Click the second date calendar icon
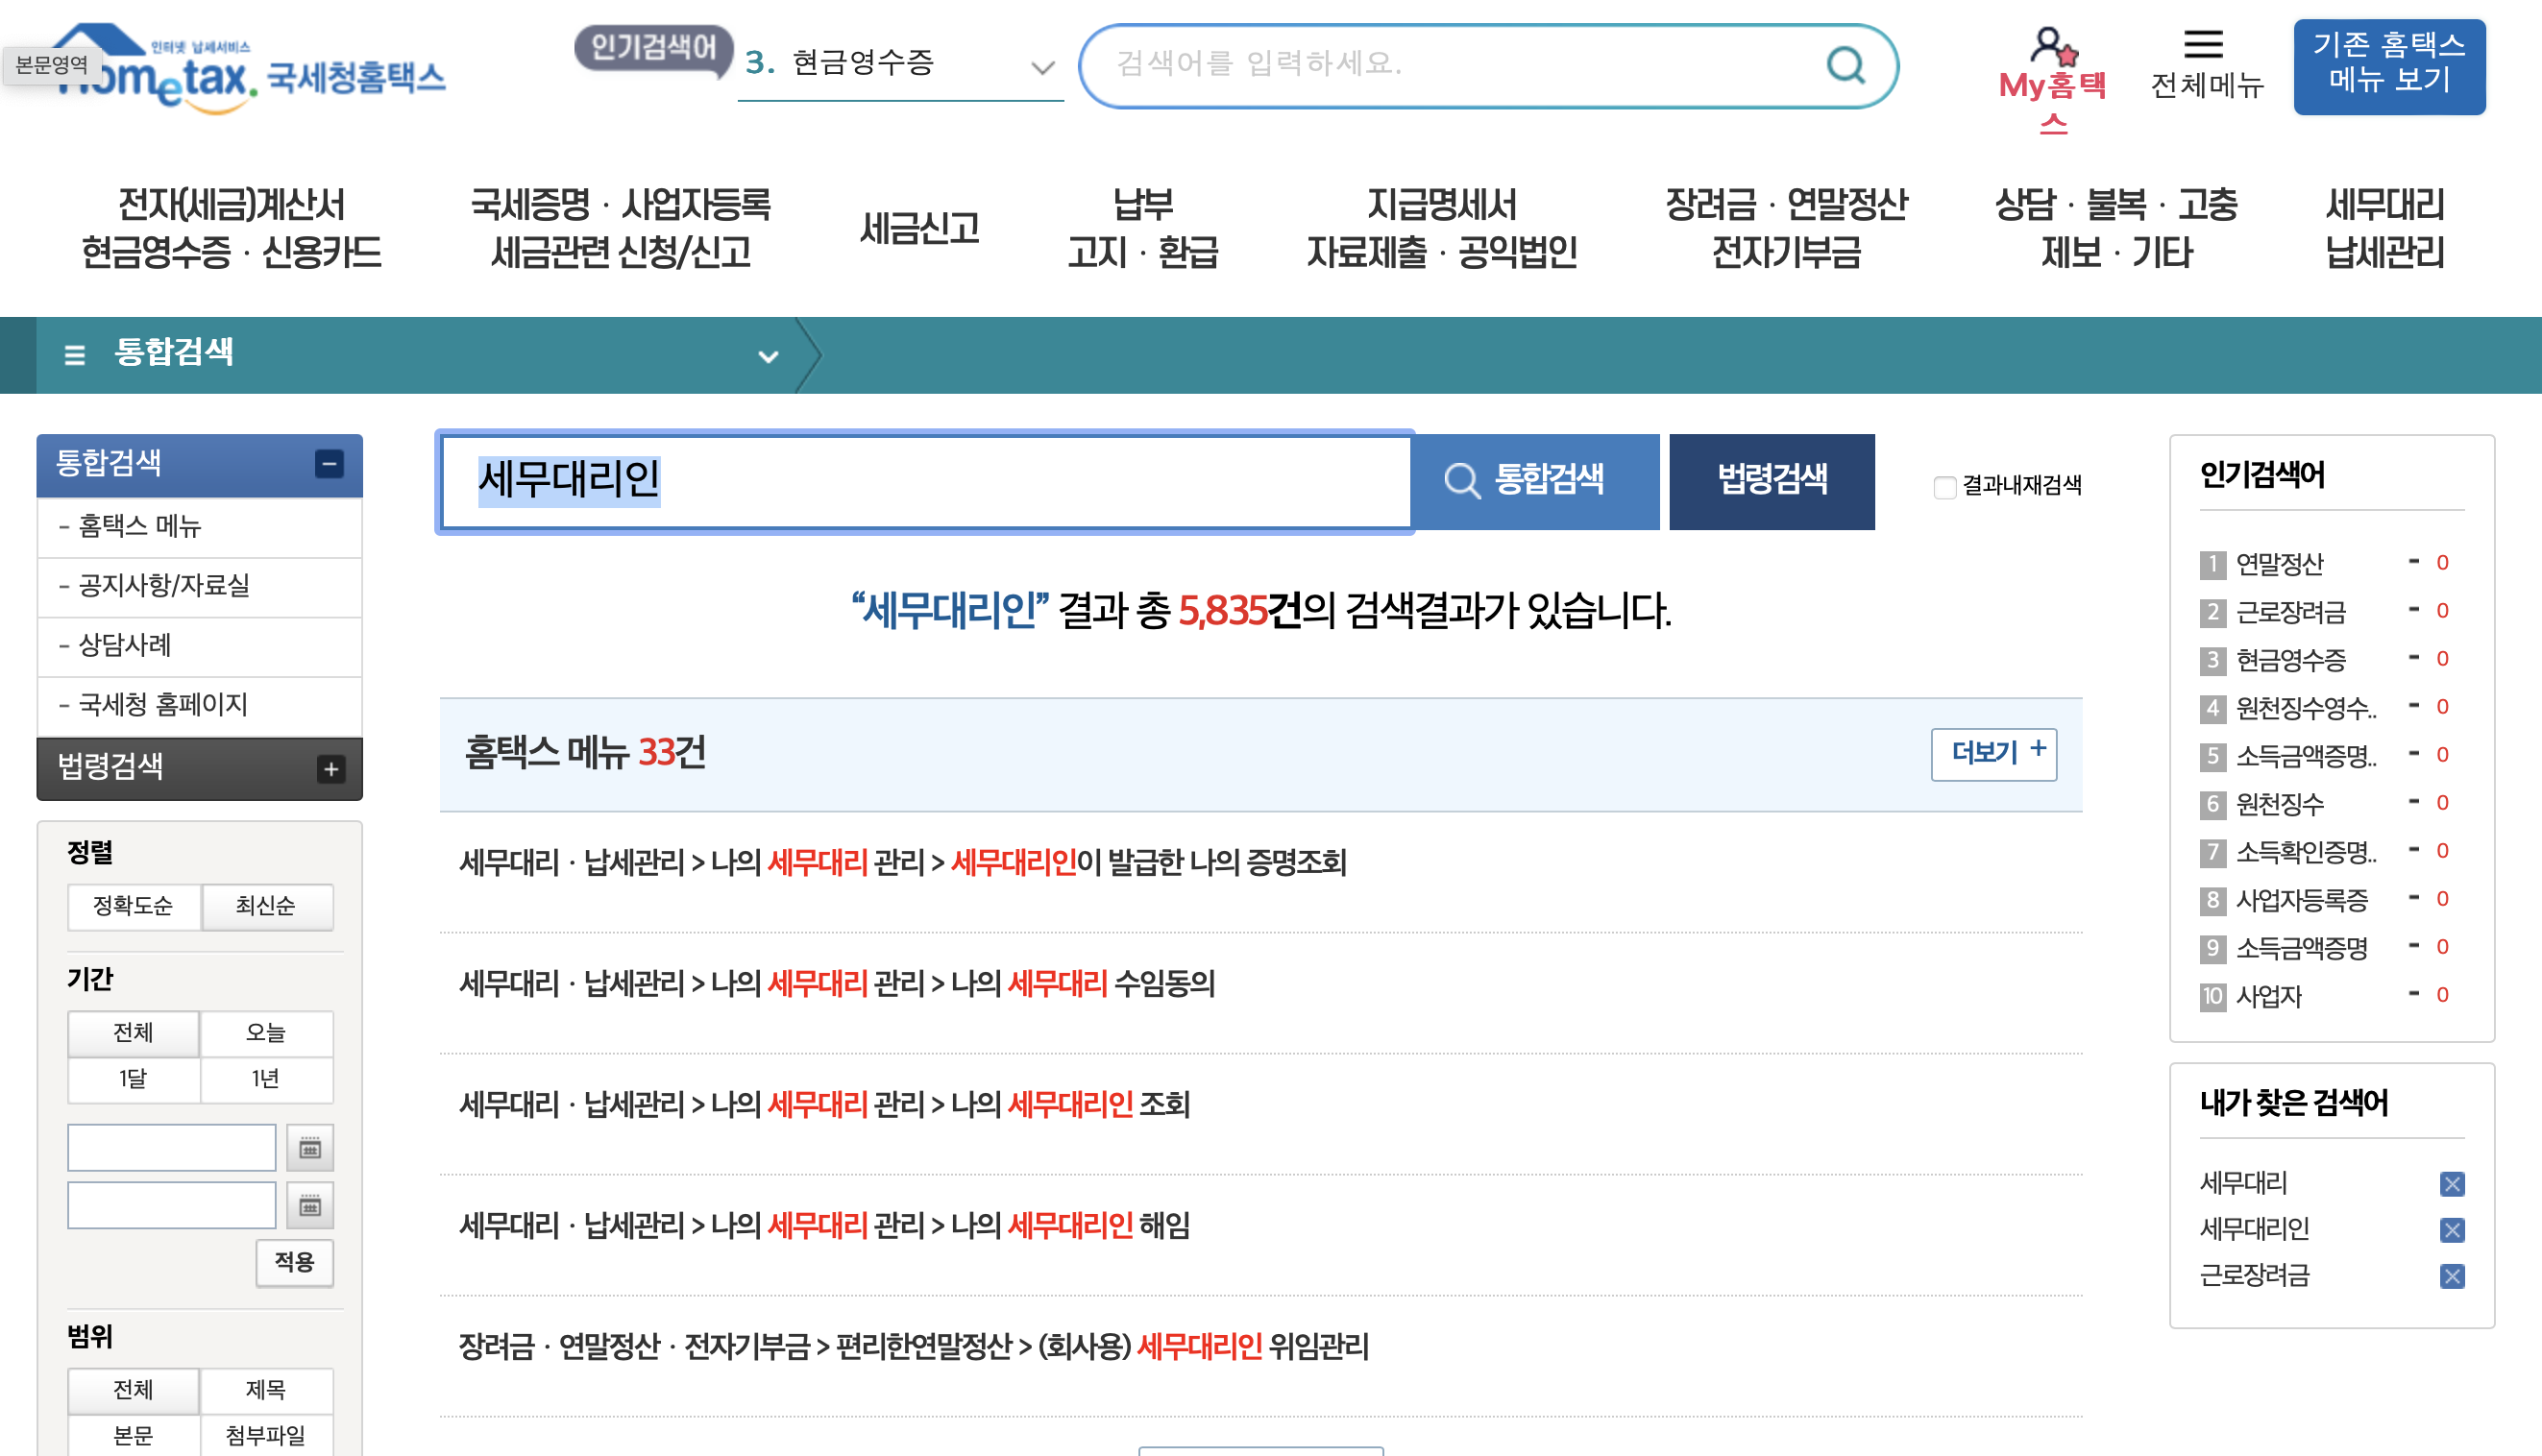 pyautogui.click(x=310, y=1206)
